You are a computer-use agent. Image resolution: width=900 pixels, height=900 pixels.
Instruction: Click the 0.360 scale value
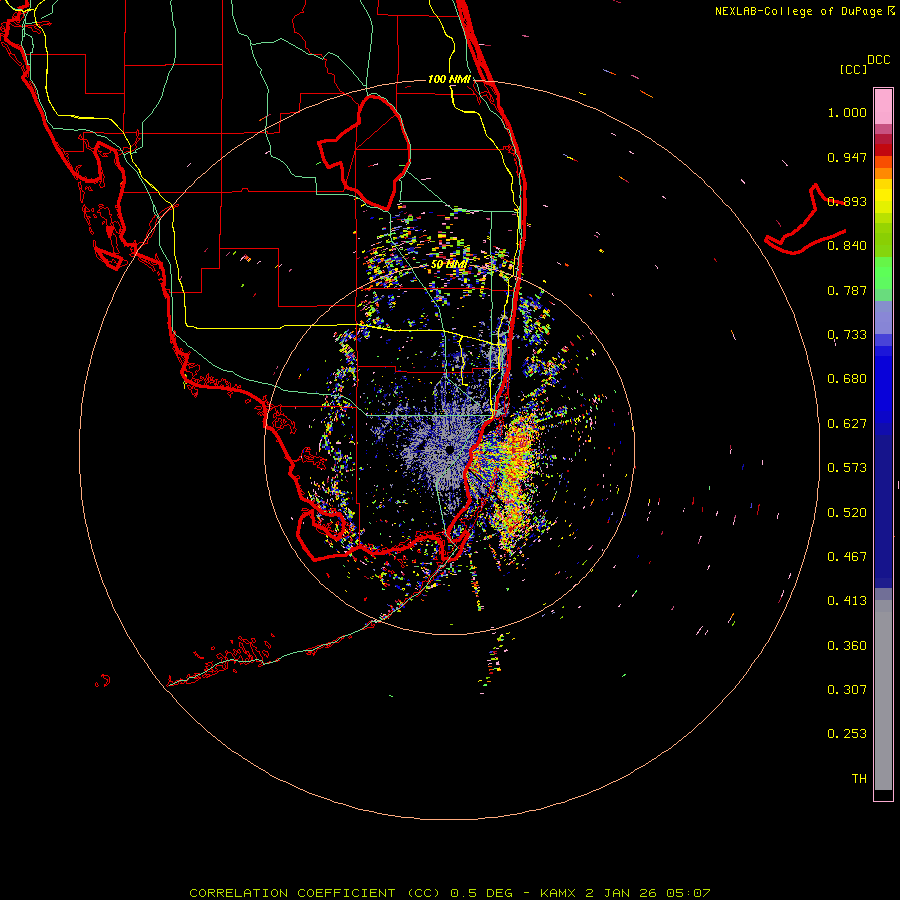(847, 646)
